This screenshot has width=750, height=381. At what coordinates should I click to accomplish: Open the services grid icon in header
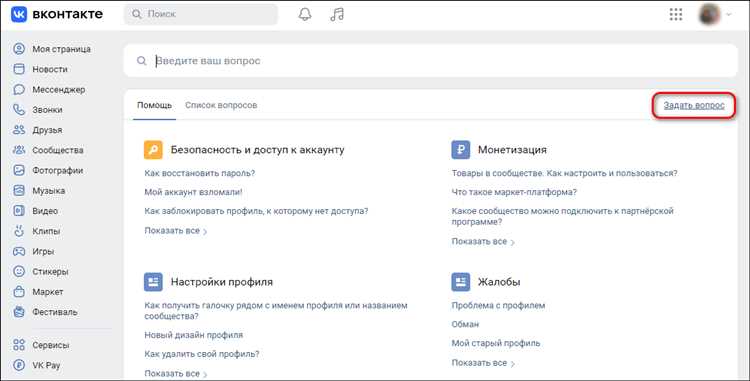pos(675,14)
